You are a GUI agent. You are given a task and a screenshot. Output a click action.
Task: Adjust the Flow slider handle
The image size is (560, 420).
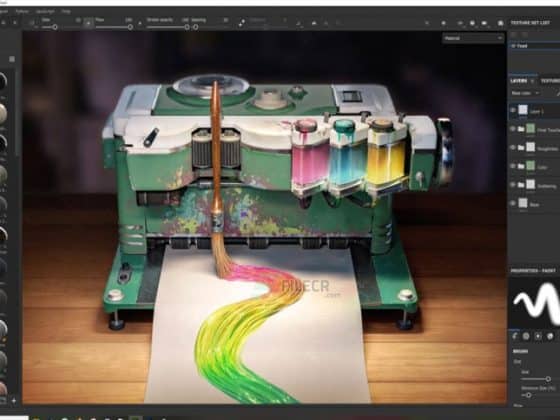tap(130, 27)
